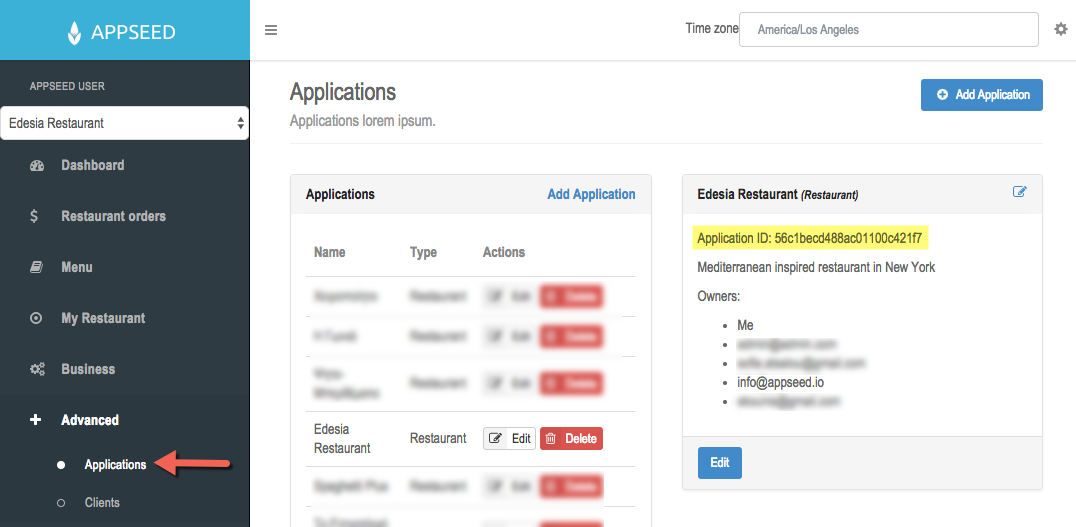The height and width of the screenshot is (527, 1076).
Task: Click the pencil edit icon in Edesia Restaurant panel header
Action: coord(1020,192)
